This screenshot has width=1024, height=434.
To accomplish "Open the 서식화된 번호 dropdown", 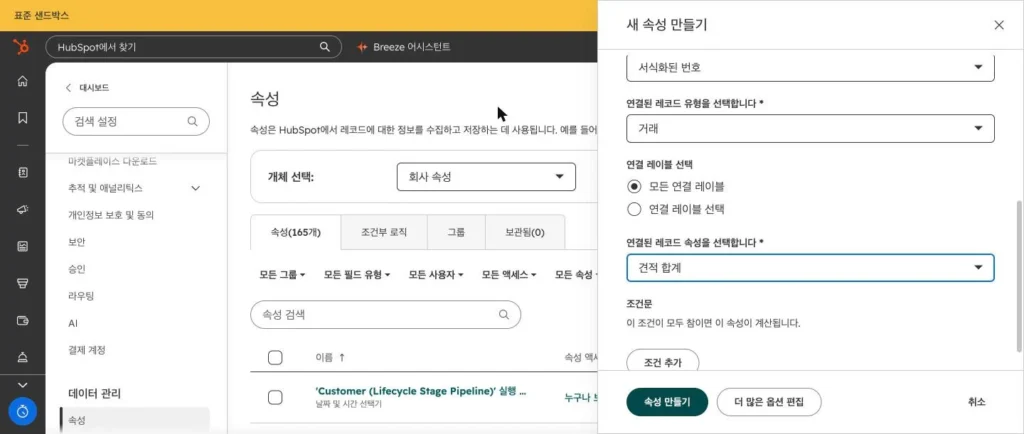I will click(x=810, y=67).
